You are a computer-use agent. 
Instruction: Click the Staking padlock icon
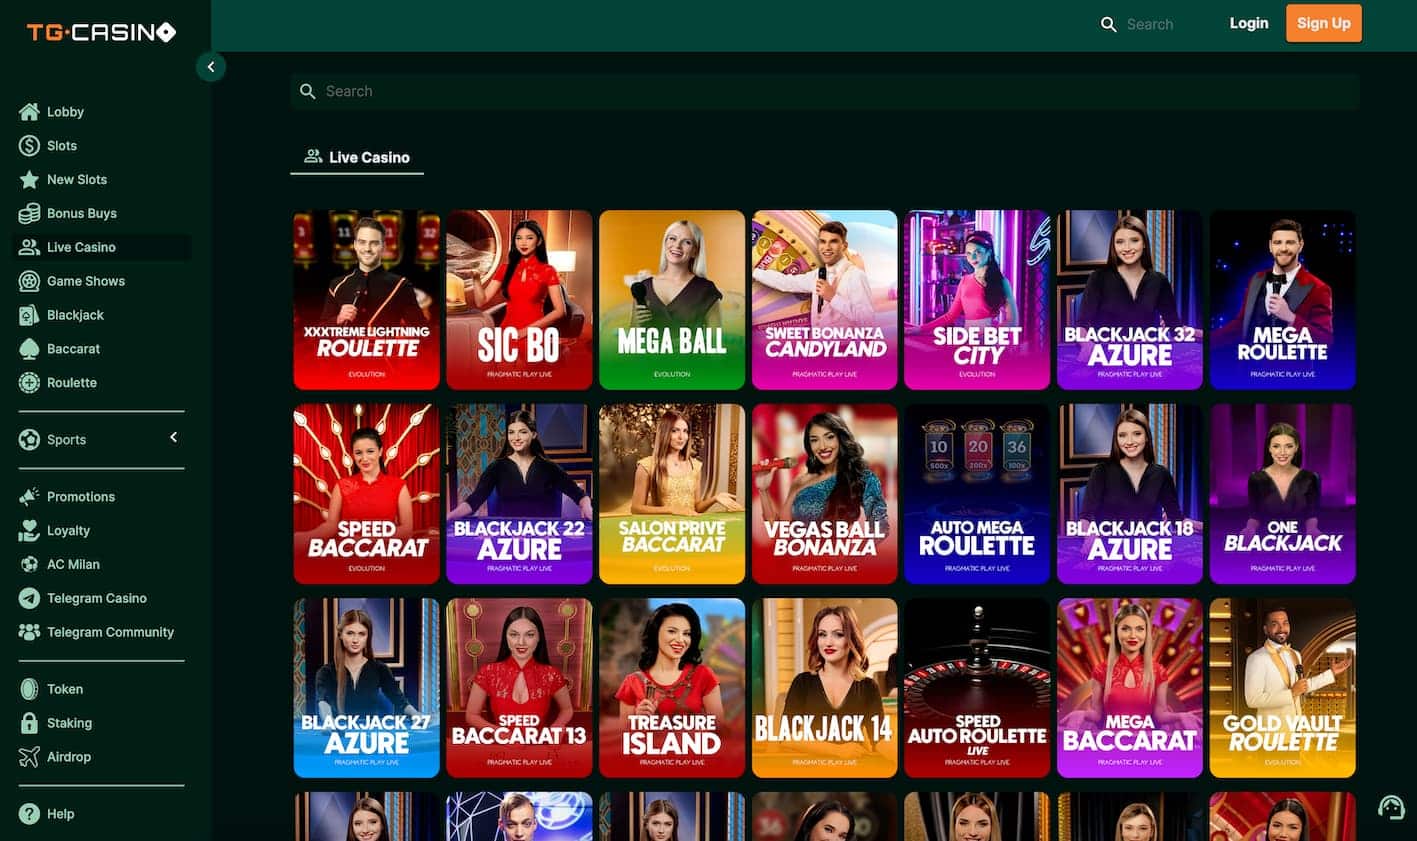pyautogui.click(x=29, y=723)
